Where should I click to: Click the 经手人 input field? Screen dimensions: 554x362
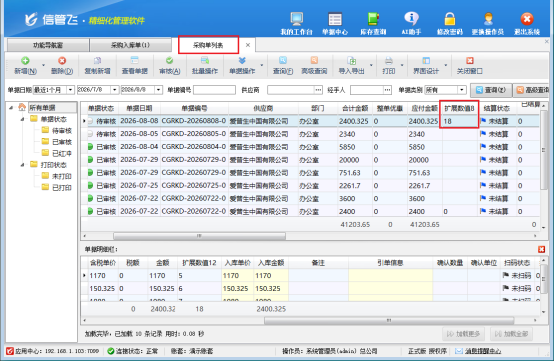click(x=367, y=90)
